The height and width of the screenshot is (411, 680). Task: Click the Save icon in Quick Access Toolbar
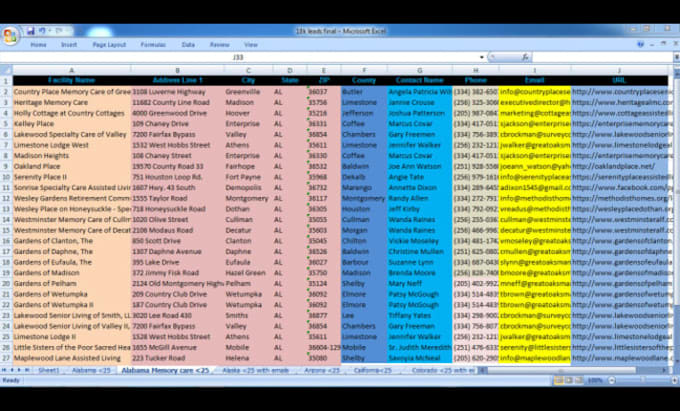(x=30, y=31)
